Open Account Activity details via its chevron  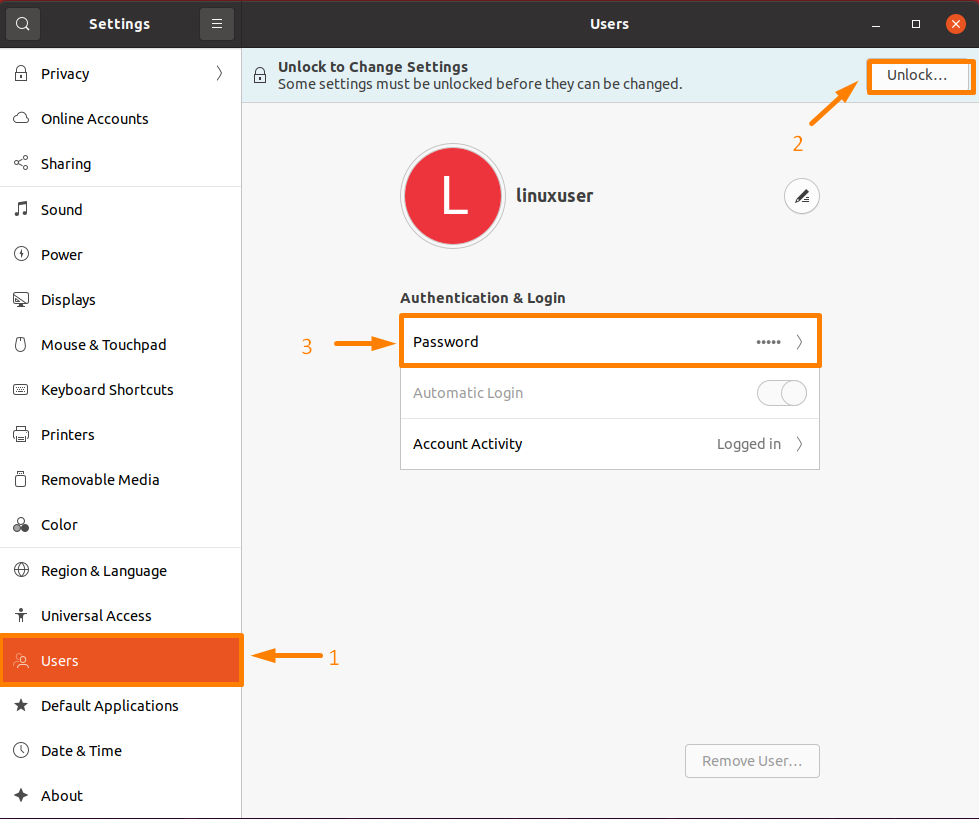pos(799,444)
